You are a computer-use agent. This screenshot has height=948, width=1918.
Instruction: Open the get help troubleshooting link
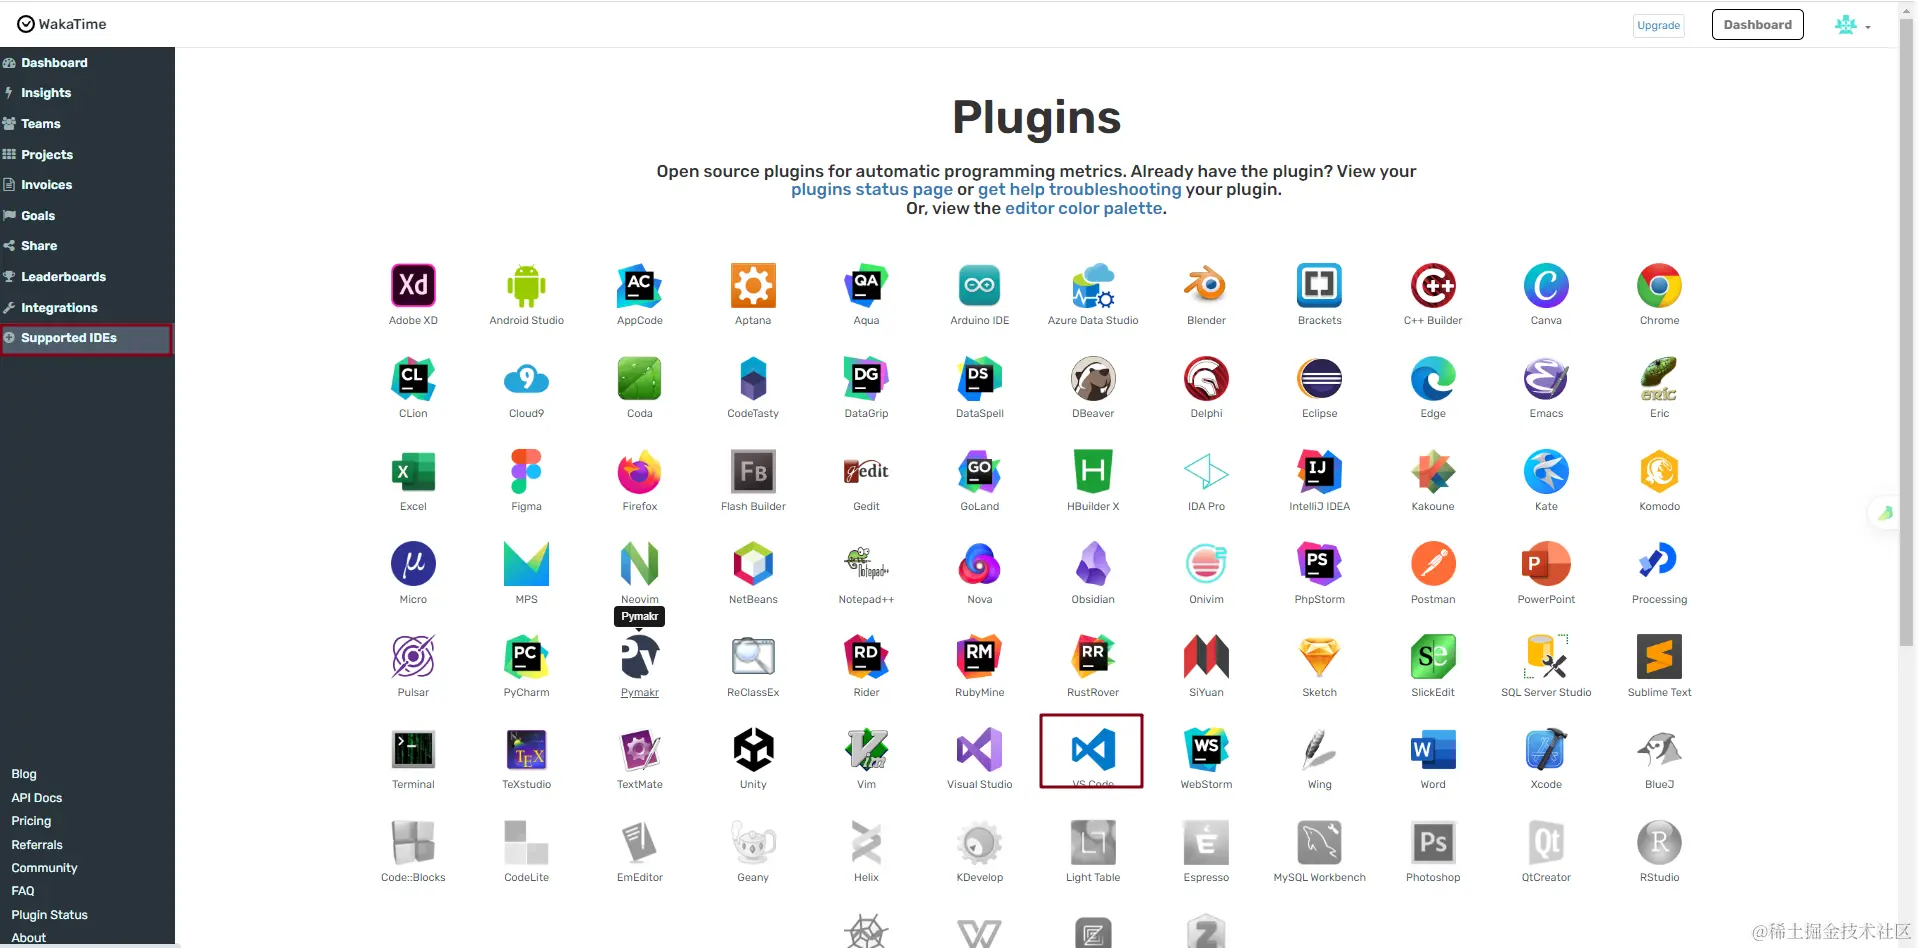[x=1079, y=190]
